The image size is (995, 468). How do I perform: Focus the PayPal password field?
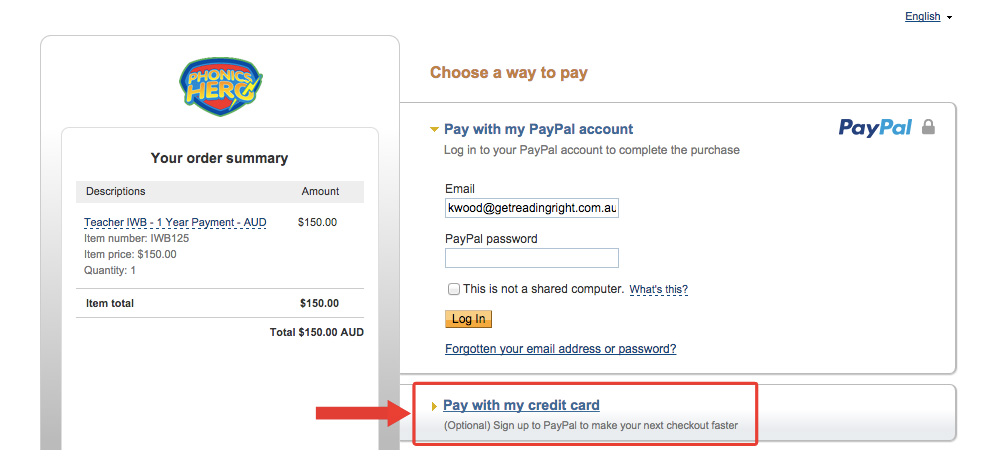click(532, 258)
